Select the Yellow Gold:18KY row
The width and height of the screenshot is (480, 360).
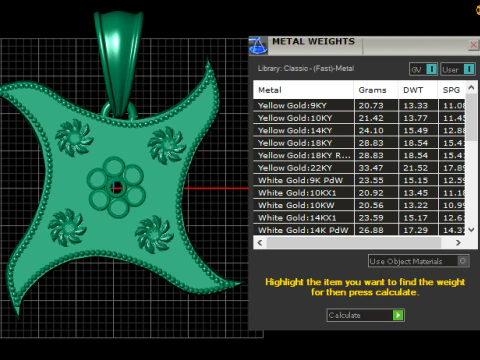click(x=359, y=143)
